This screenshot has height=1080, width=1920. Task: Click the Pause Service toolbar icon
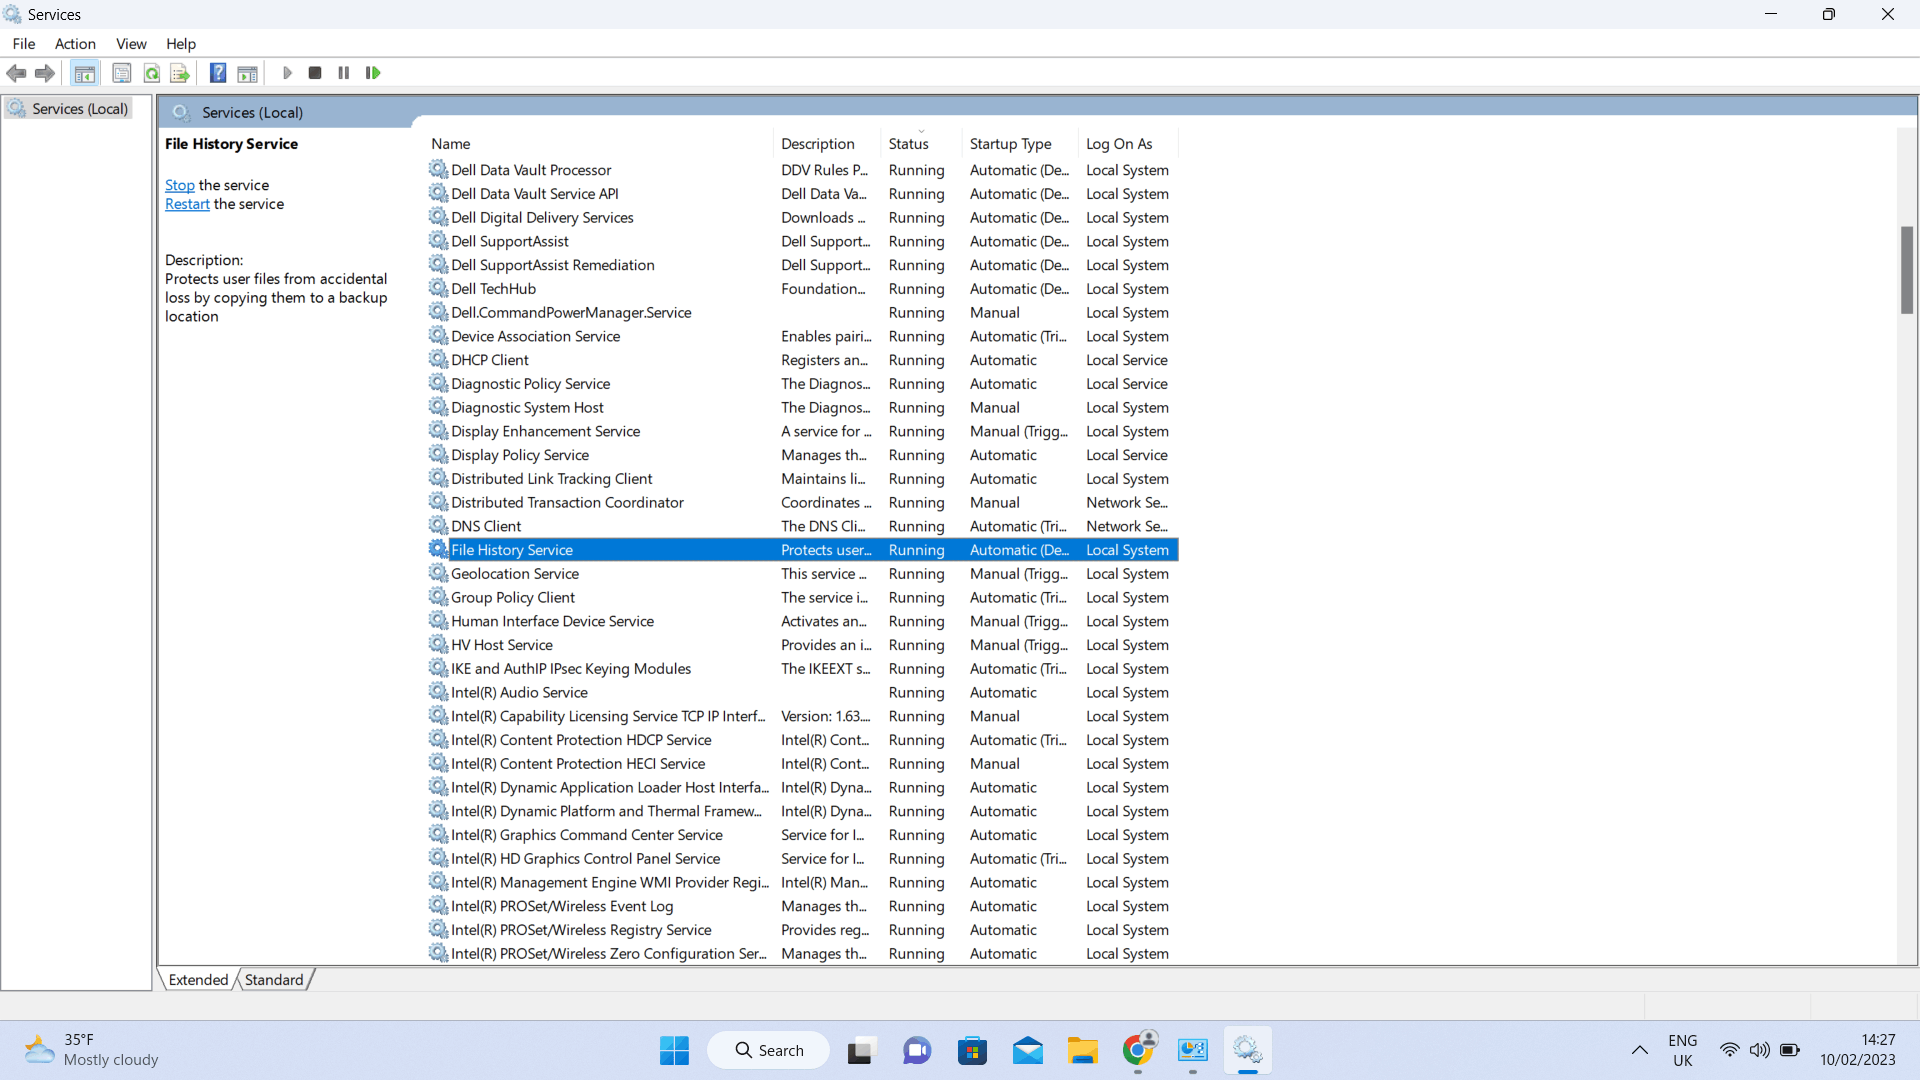[x=344, y=73]
